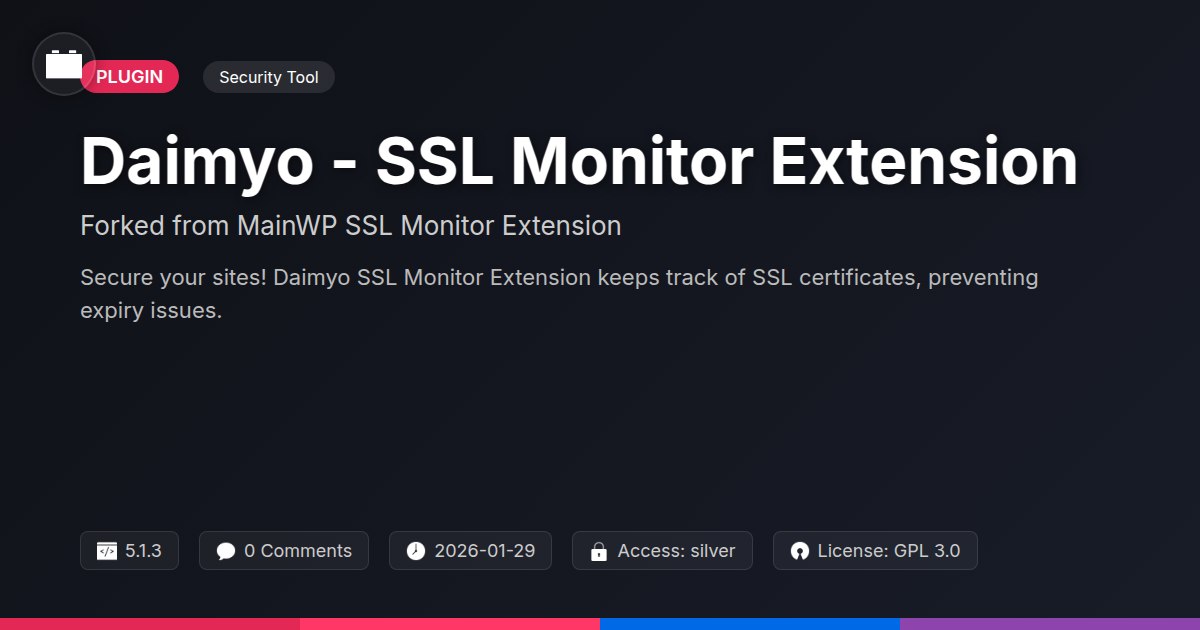Click the version number 5.1.3
The height and width of the screenshot is (630, 1200).
(144, 551)
